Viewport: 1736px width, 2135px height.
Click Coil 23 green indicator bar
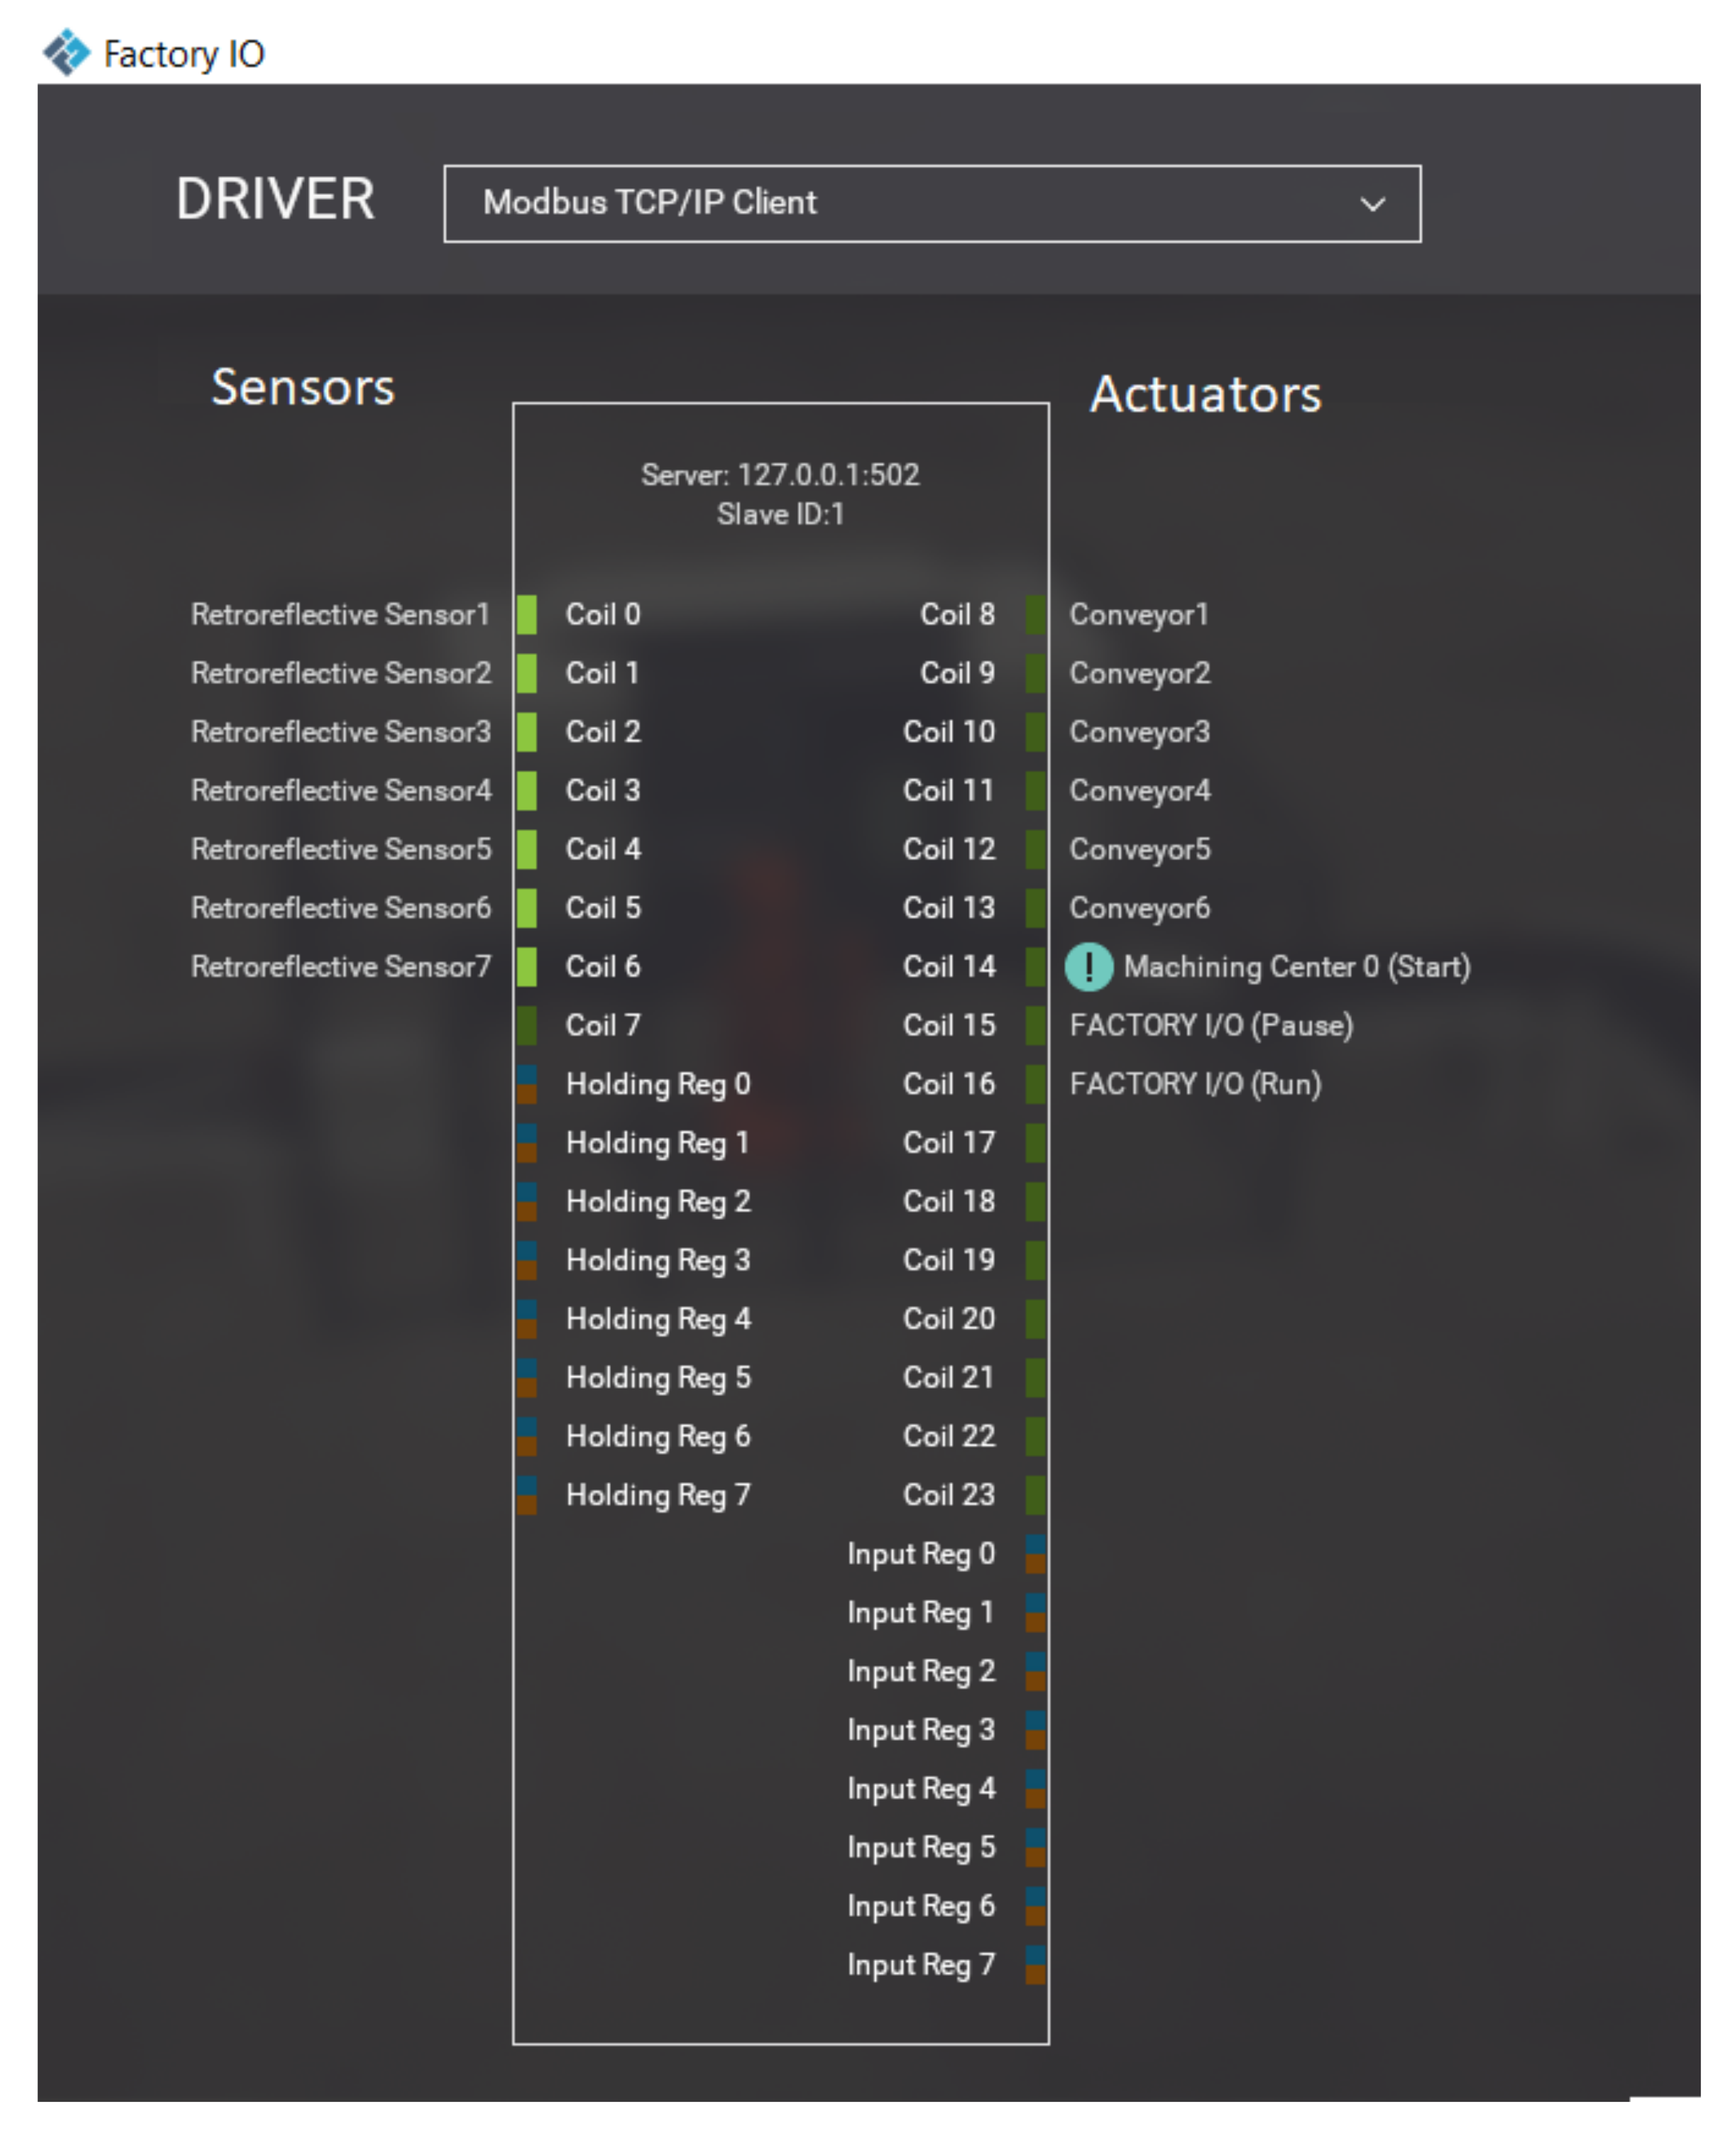(x=1036, y=1495)
